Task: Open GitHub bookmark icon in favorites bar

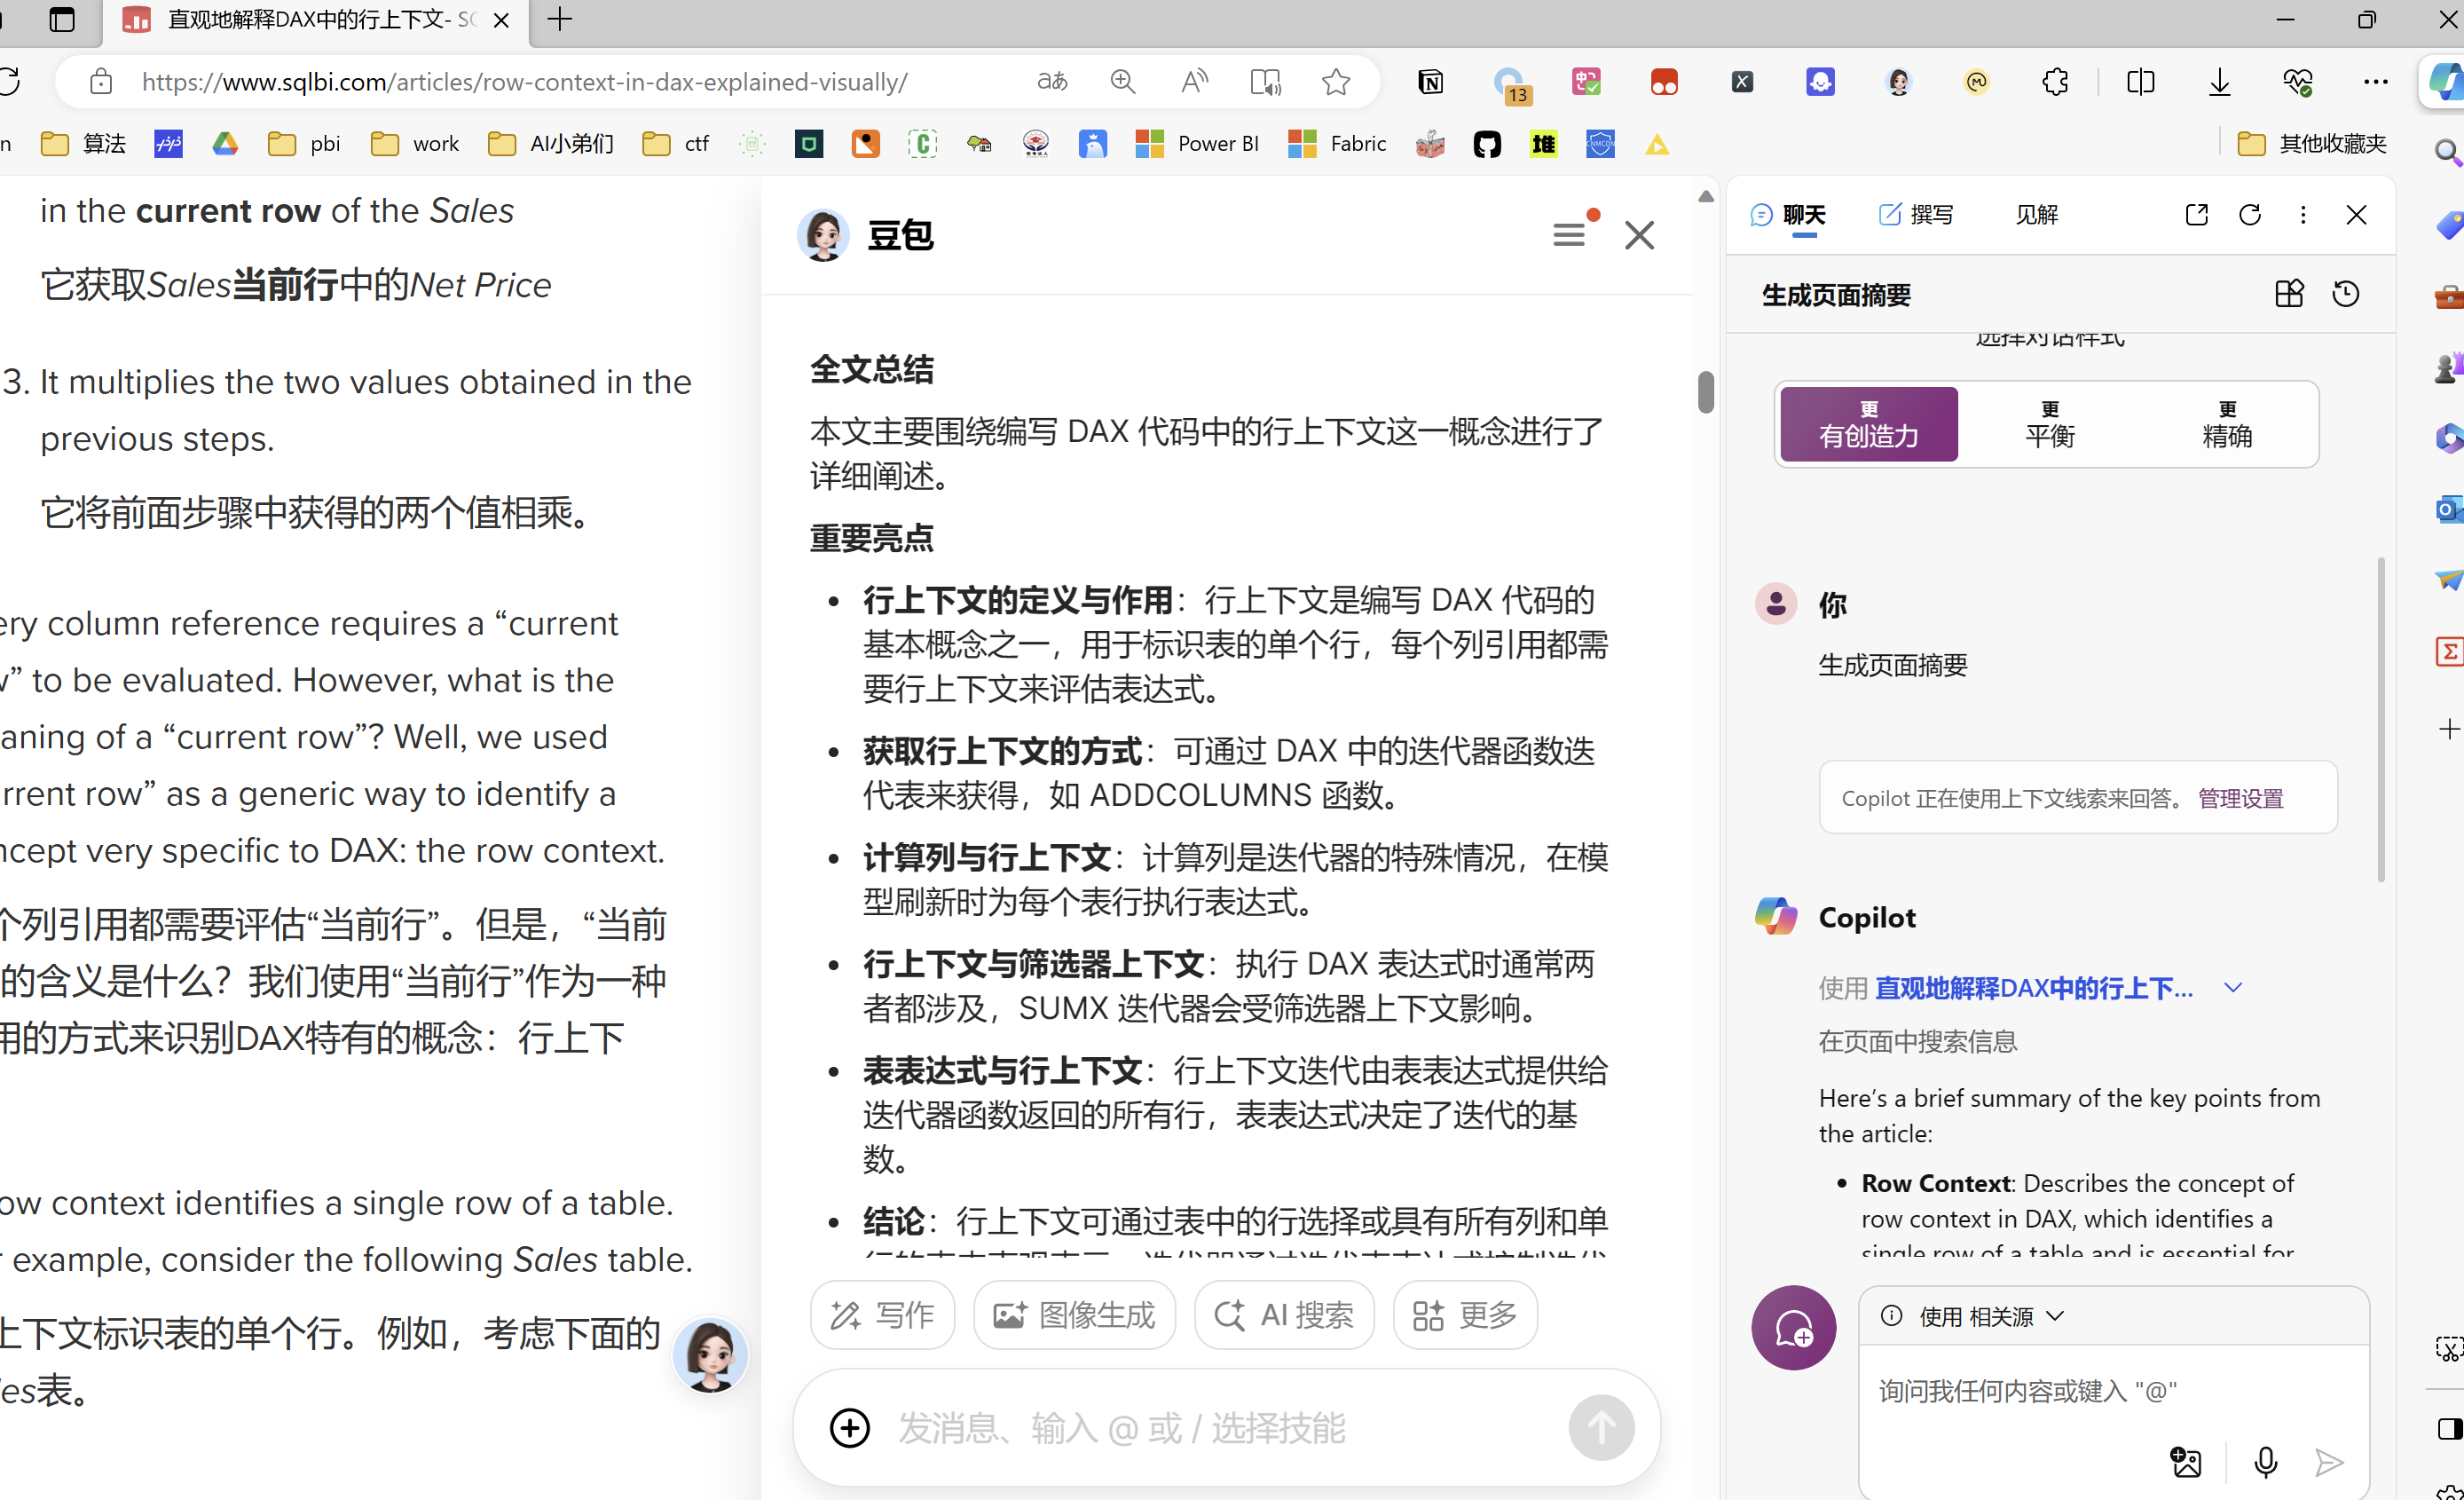Action: [1487, 144]
